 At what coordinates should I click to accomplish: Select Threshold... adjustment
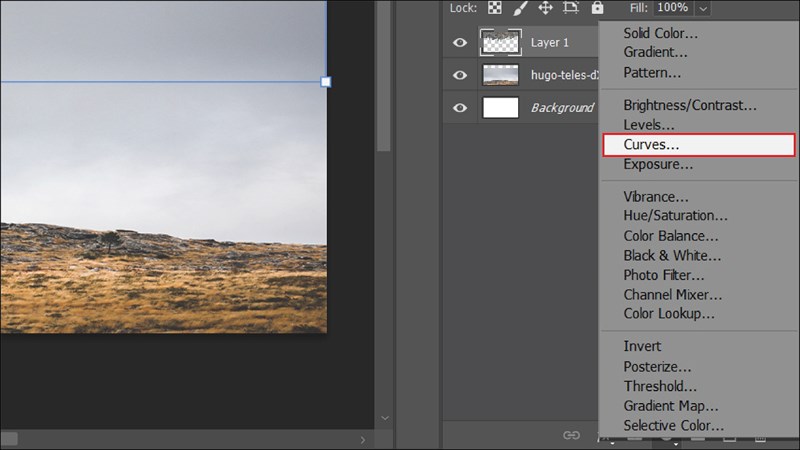click(660, 386)
